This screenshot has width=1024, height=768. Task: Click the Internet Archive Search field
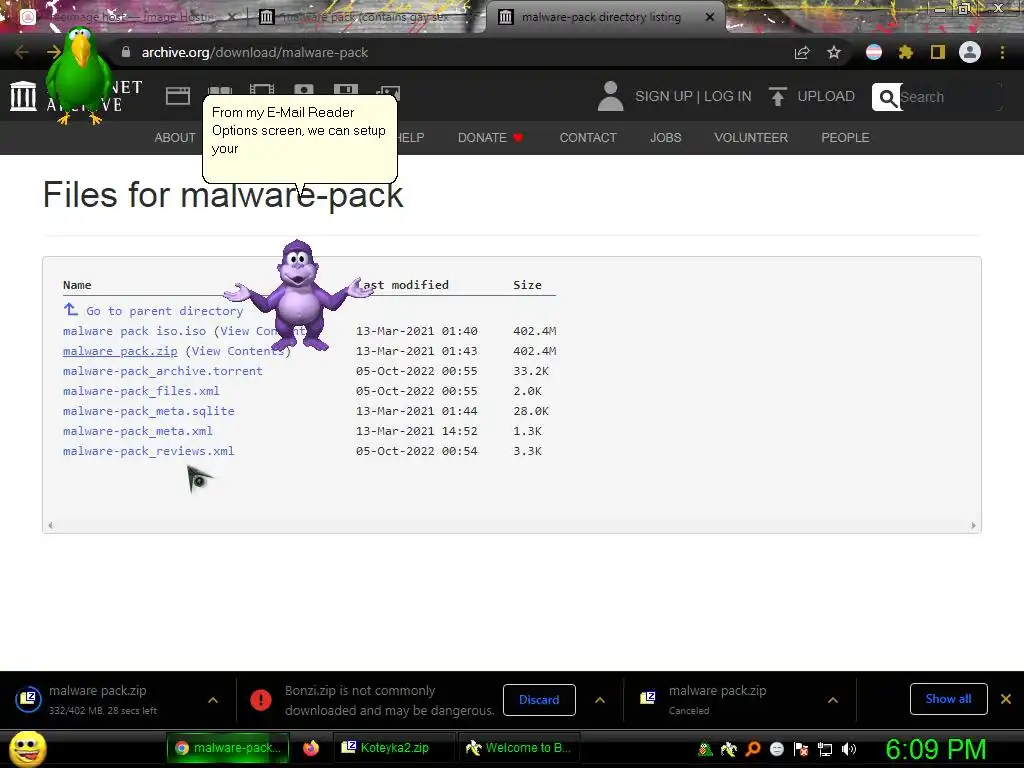click(950, 97)
